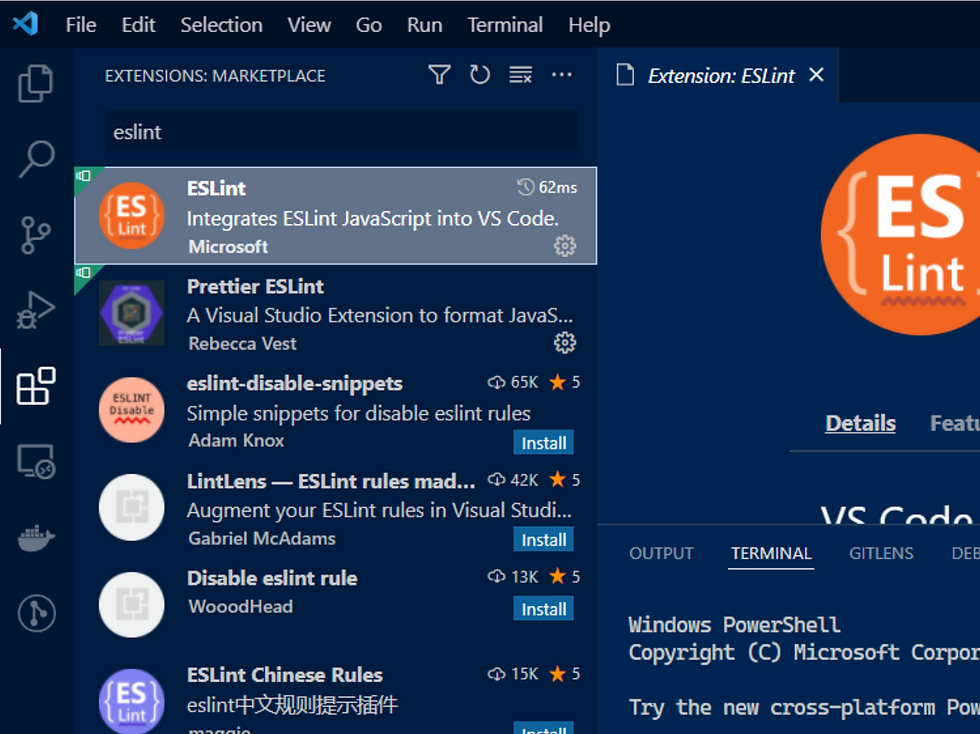Select the ESLint Chinese Rules extension
The image size is (980, 734).
click(x=336, y=694)
